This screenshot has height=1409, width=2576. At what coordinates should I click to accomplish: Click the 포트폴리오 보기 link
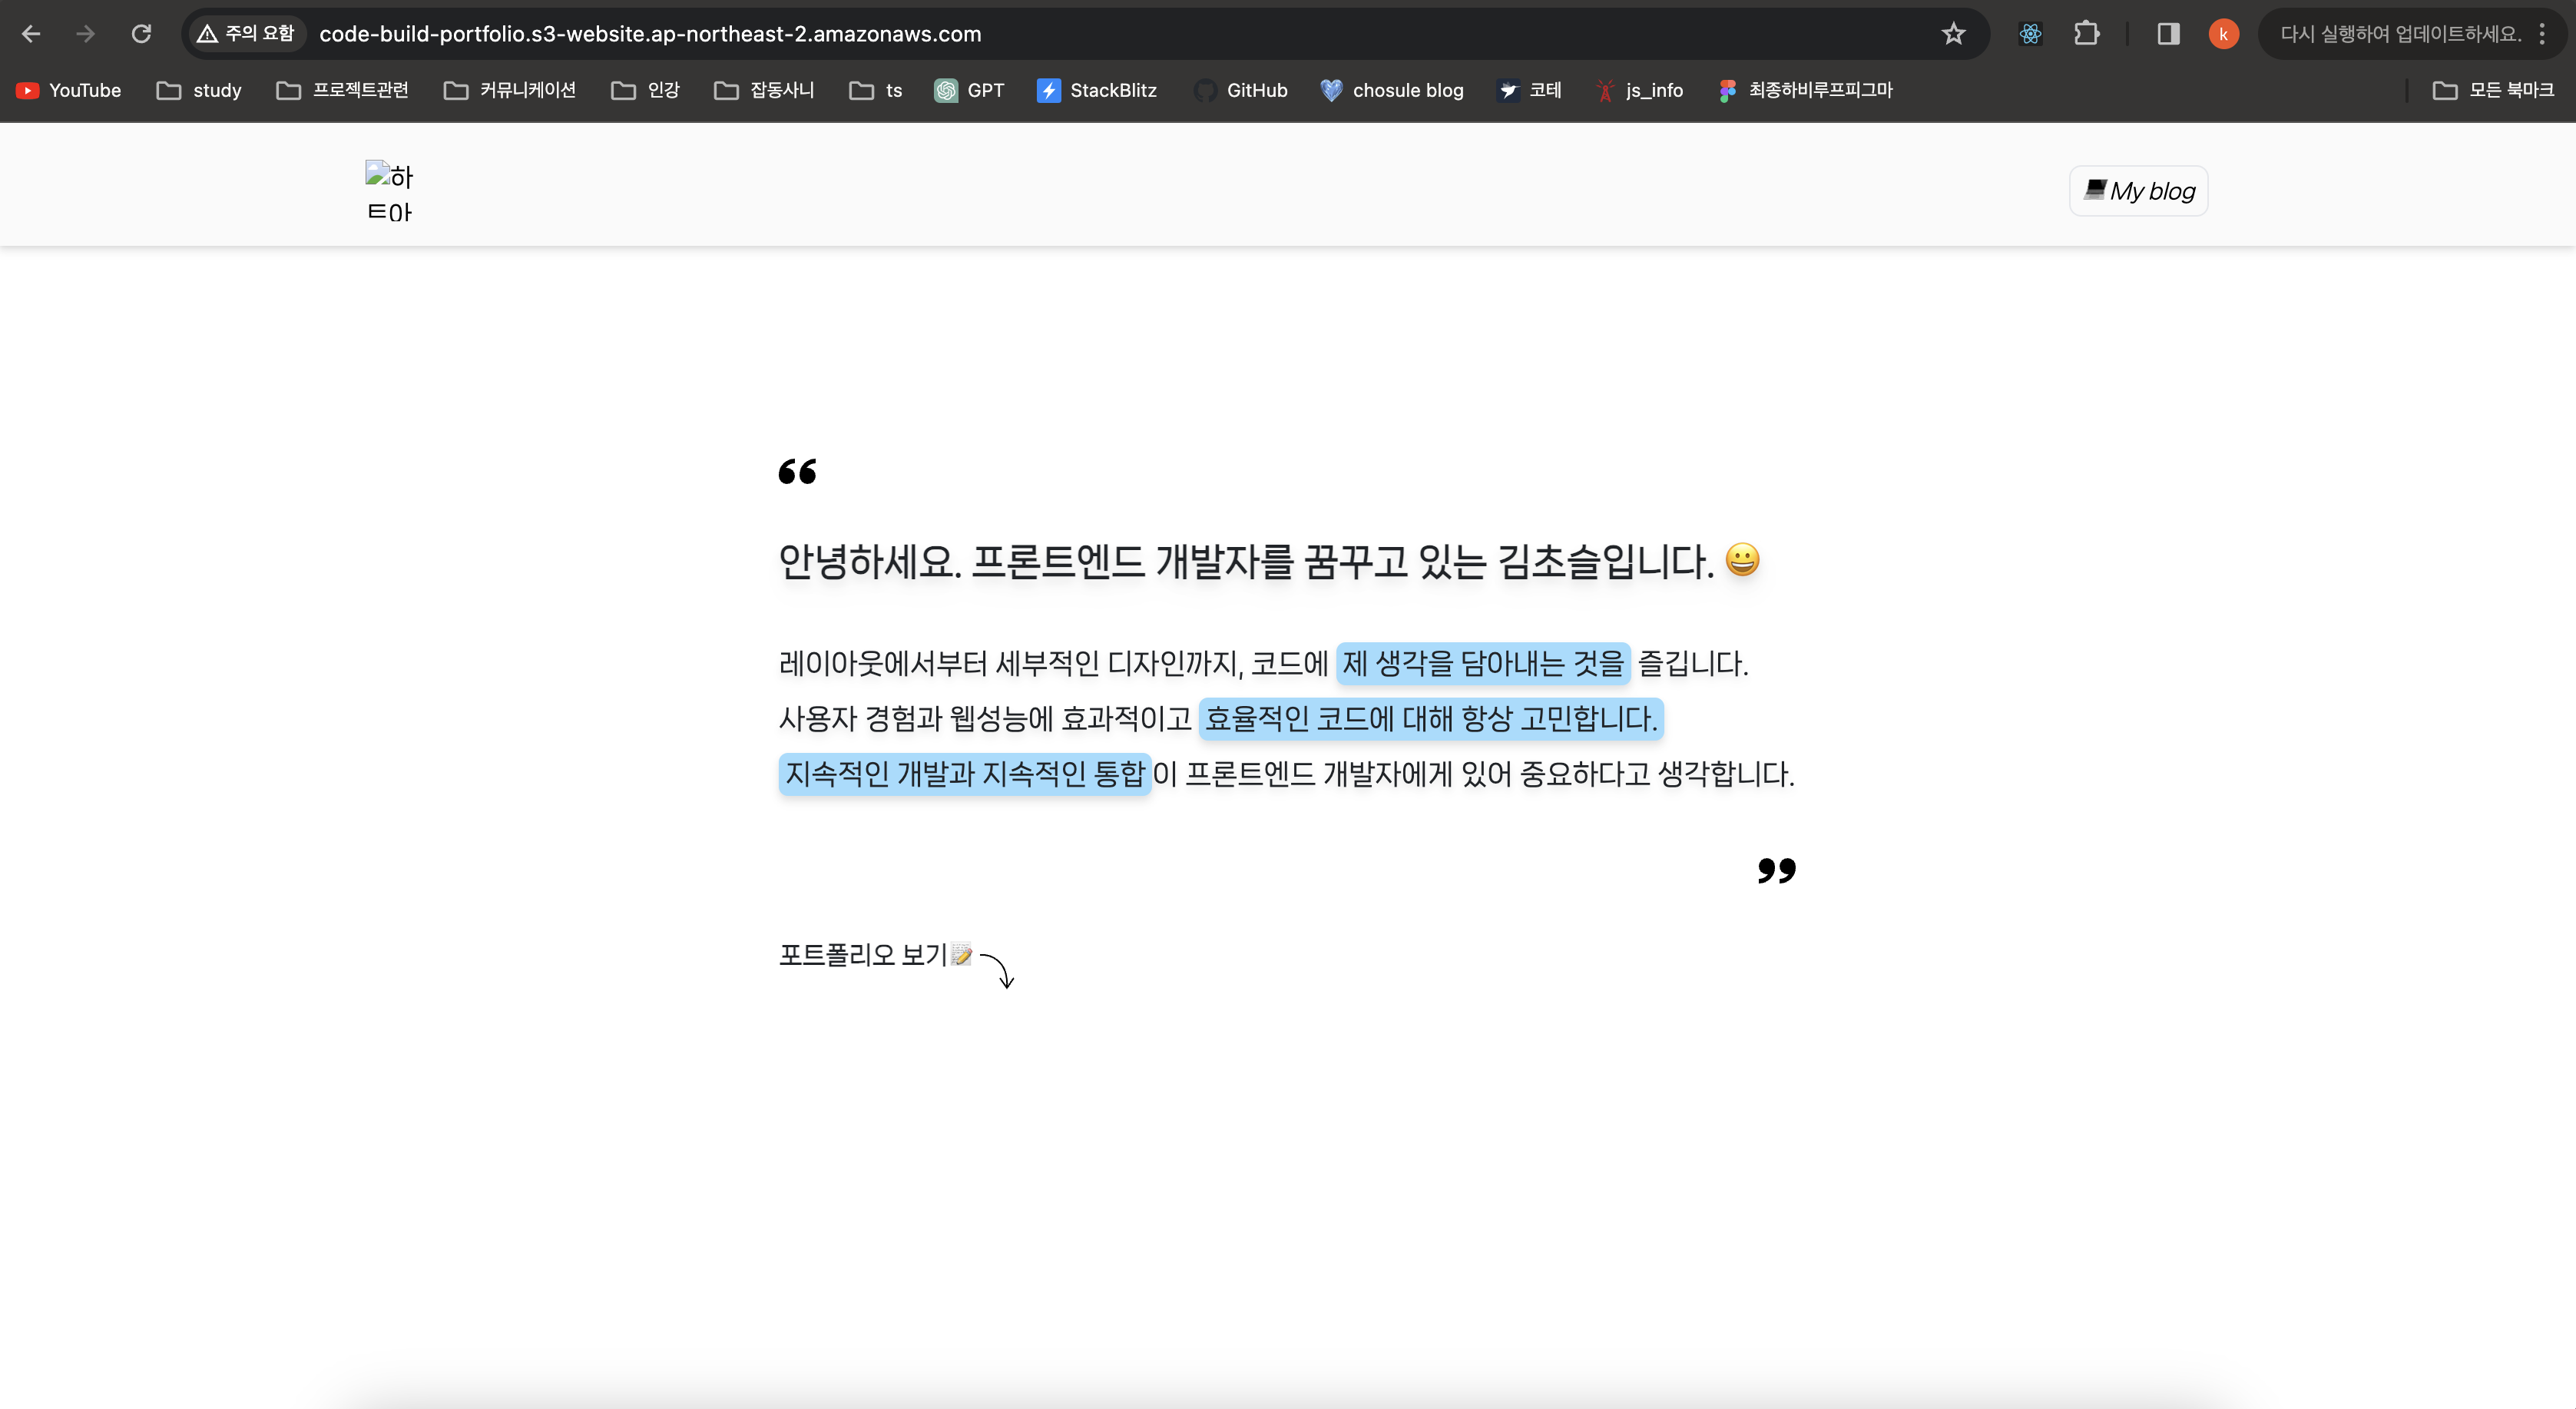click(864, 955)
